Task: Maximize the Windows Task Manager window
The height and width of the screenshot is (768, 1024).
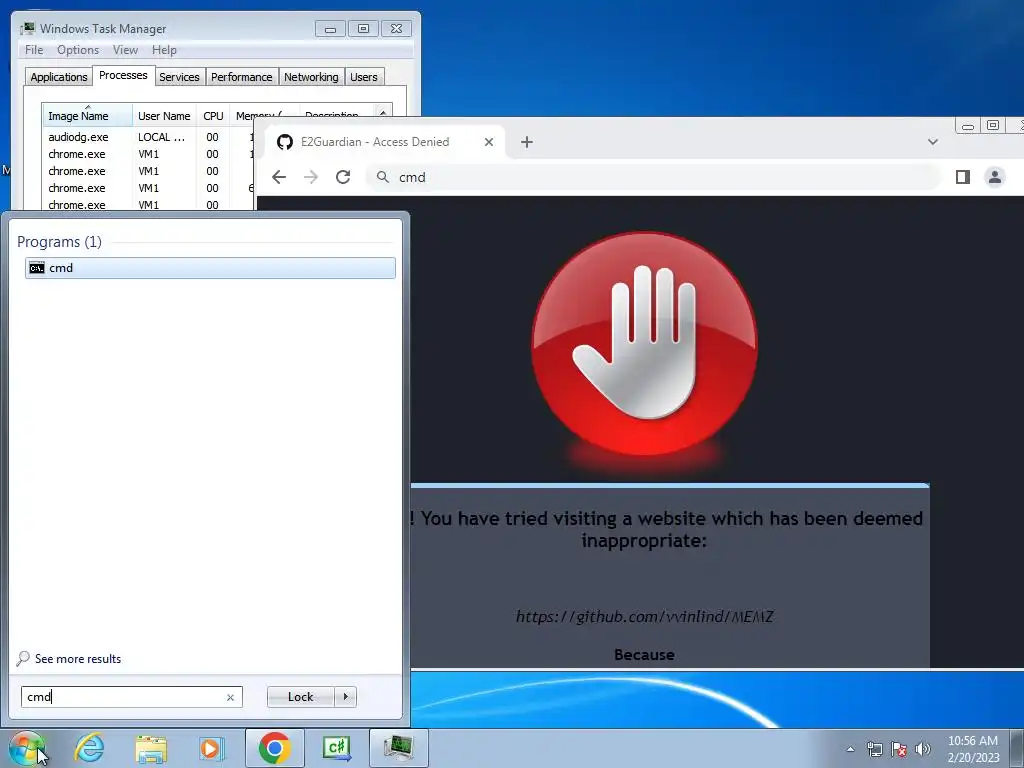Action: point(363,29)
